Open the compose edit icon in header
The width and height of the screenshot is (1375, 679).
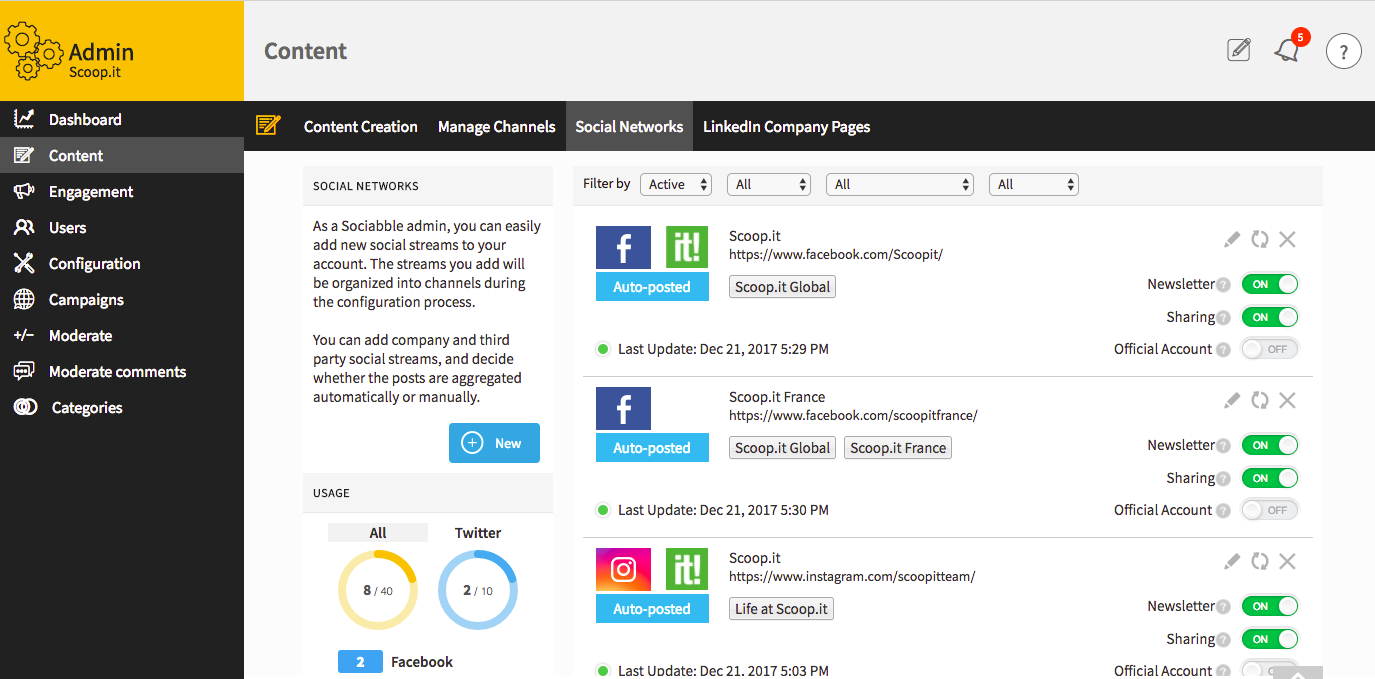click(x=1239, y=49)
